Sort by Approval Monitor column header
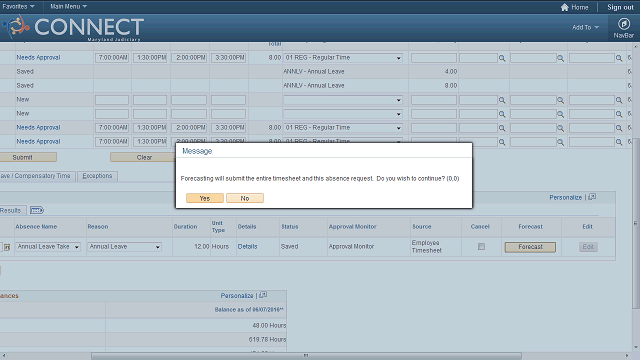The width and height of the screenshot is (640, 360). click(353, 227)
